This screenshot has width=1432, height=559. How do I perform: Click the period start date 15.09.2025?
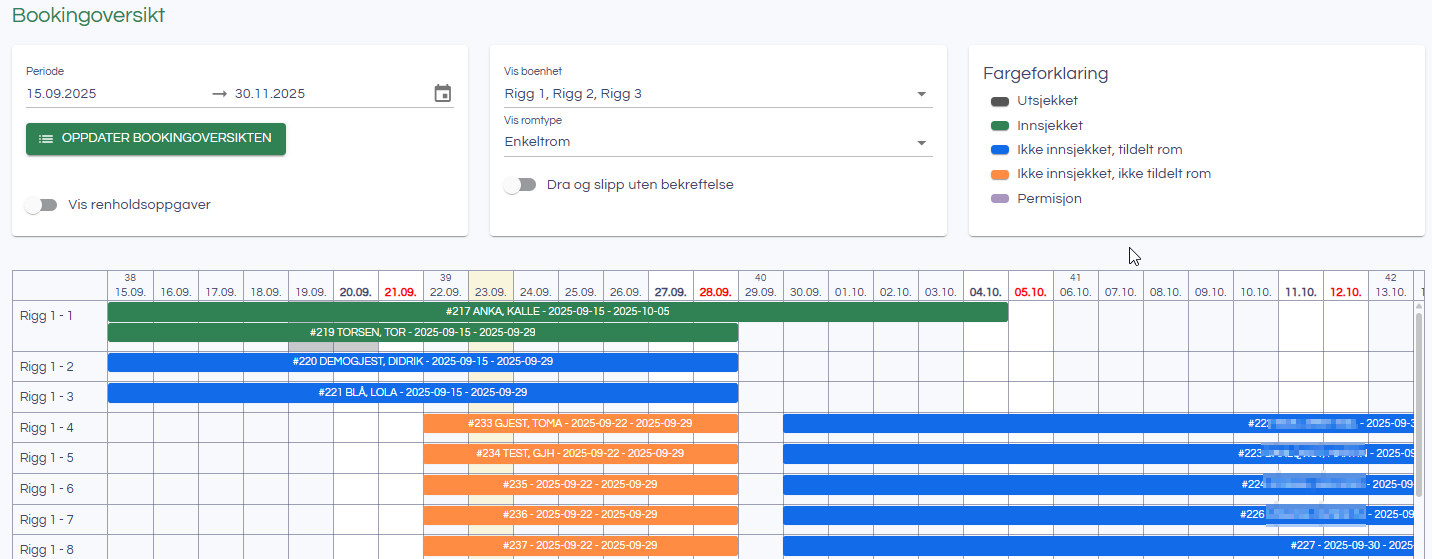click(61, 94)
